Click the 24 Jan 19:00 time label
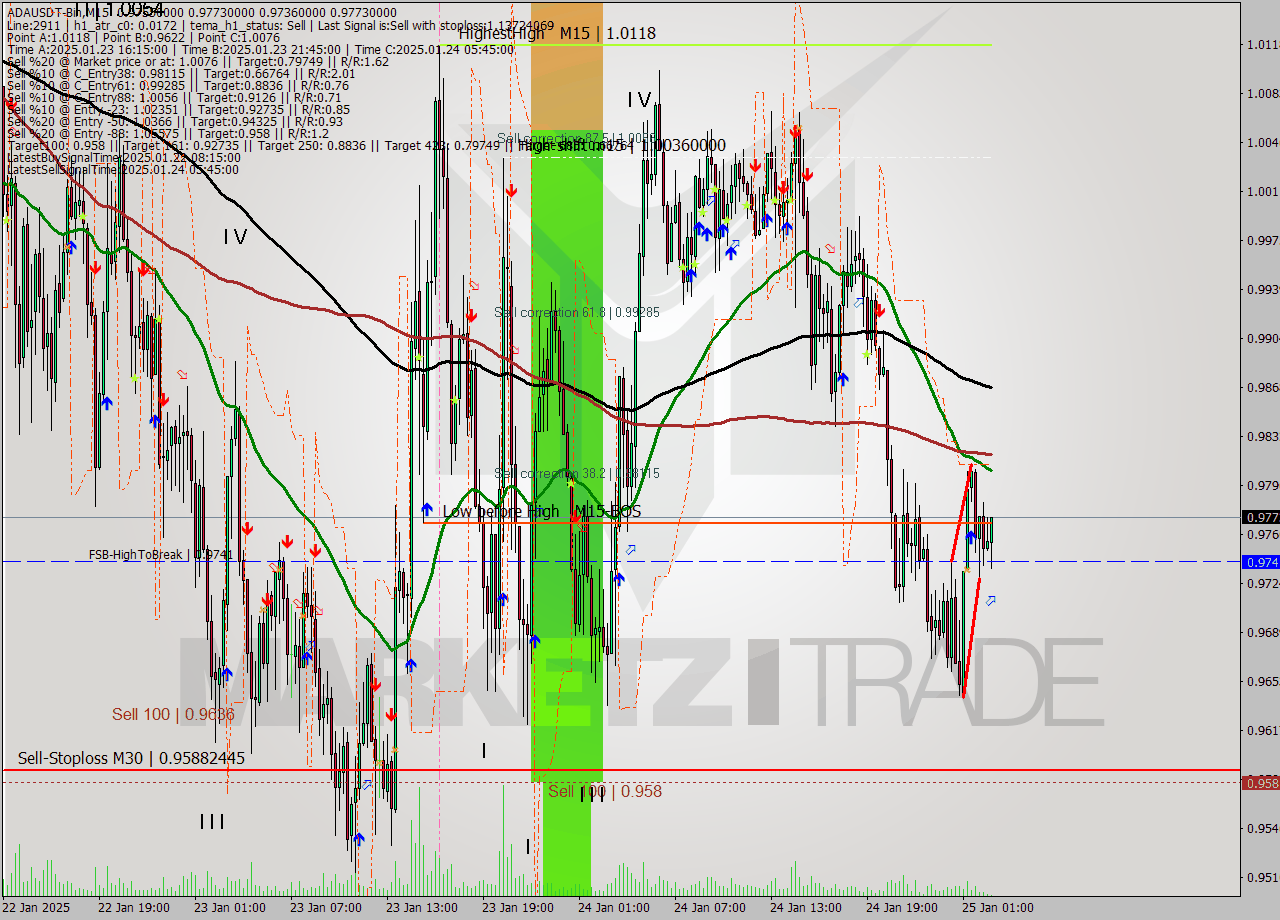Viewport: 1280px width, 920px height. pyautogui.click(x=901, y=908)
